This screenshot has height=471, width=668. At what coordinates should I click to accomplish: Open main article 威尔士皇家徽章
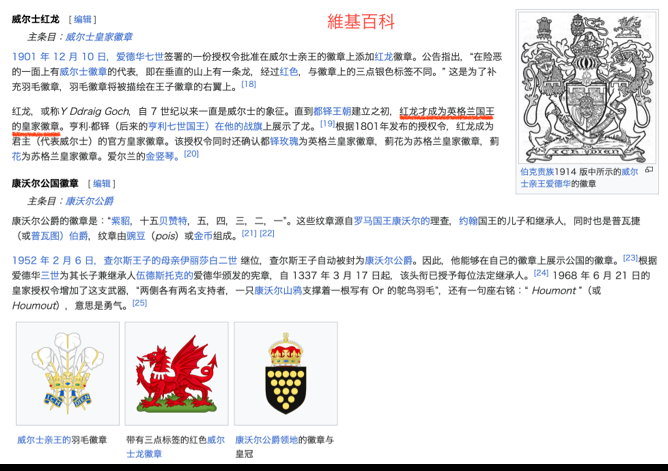tap(99, 37)
